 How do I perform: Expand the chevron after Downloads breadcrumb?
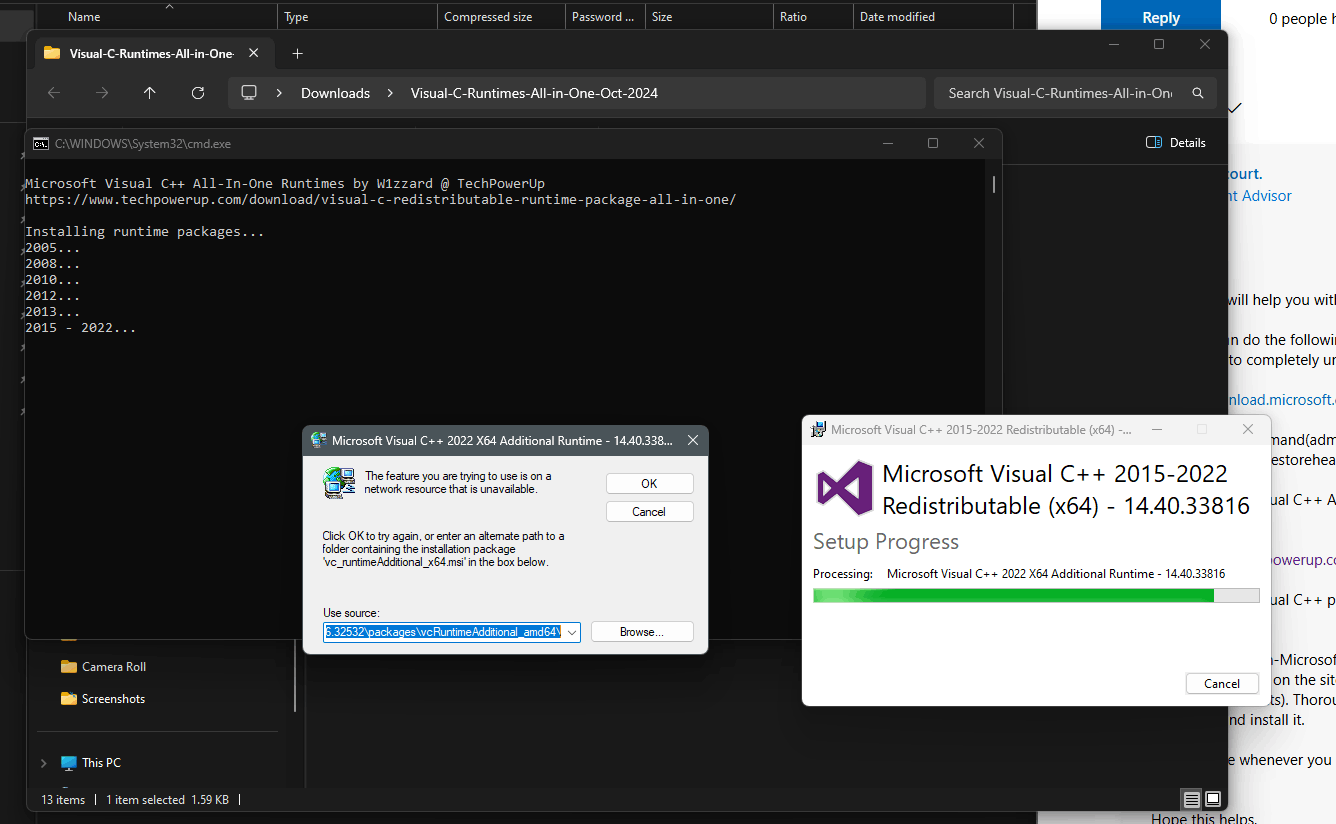(389, 93)
